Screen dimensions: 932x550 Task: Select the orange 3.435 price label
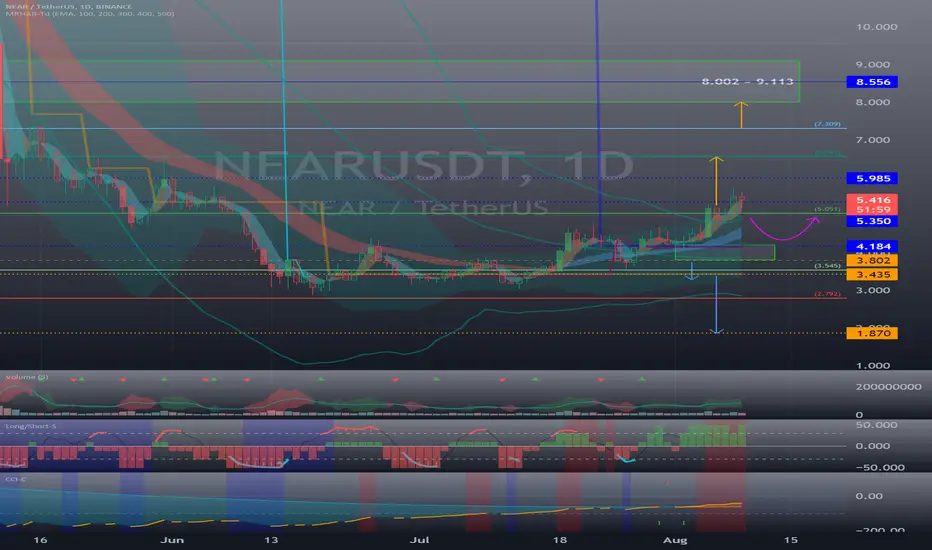(872, 275)
